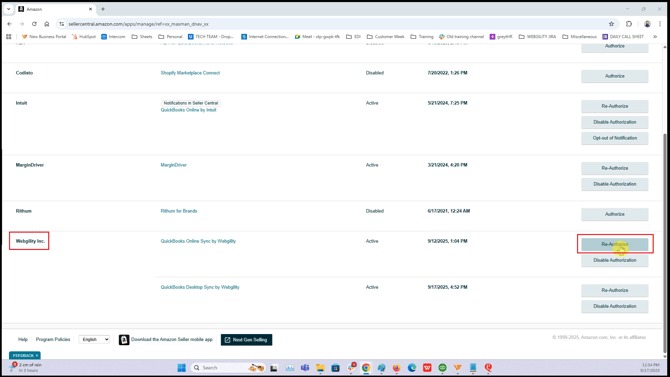Open the EDI bookmark folder
The width and height of the screenshot is (670, 377).
coord(354,37)
